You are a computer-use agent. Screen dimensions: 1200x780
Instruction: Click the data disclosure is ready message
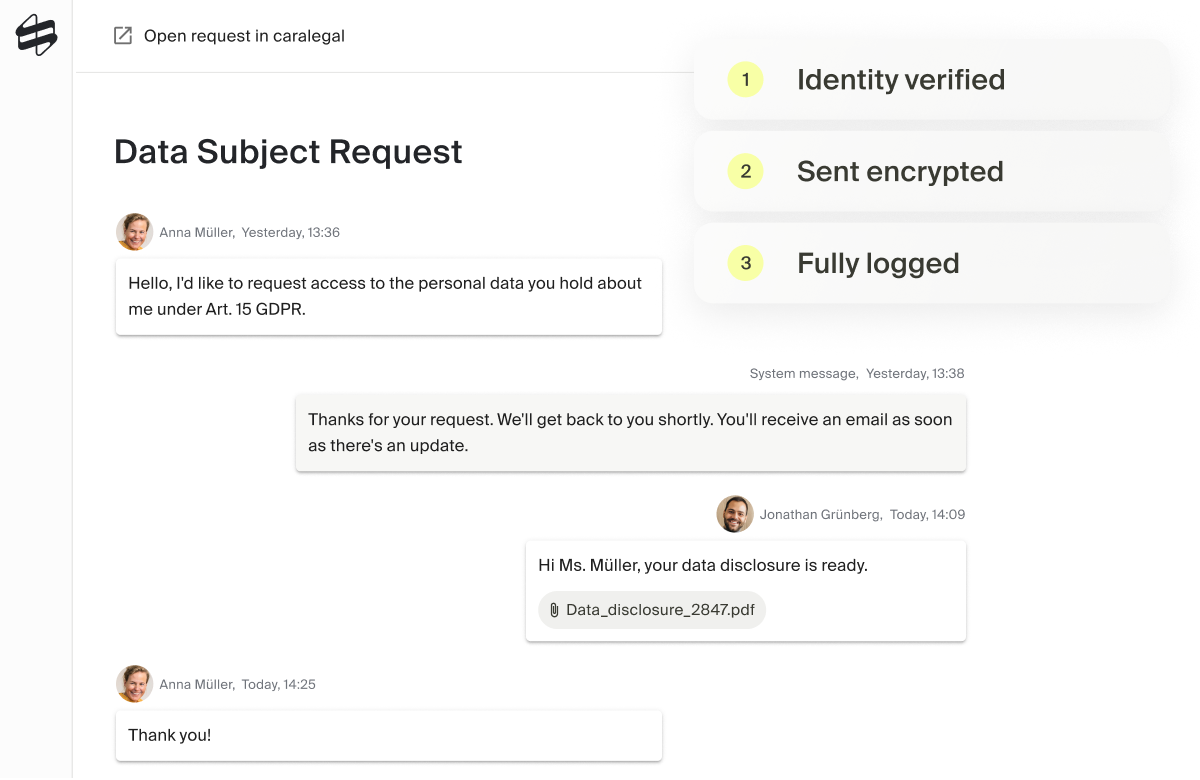pyautogui.click(x=746, y=591)
